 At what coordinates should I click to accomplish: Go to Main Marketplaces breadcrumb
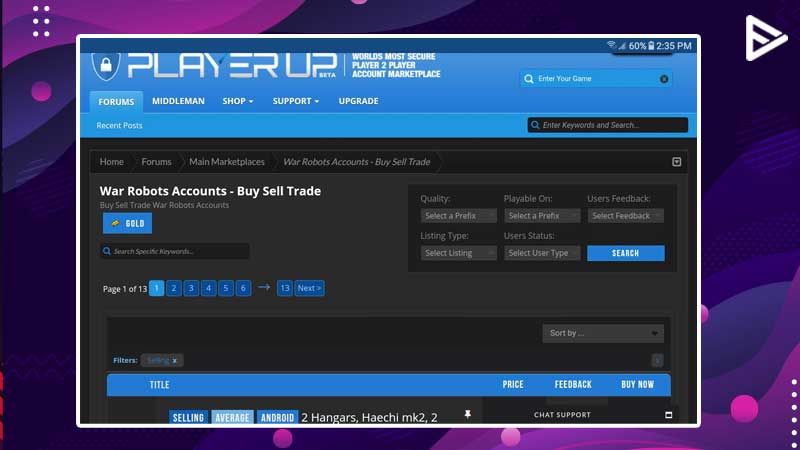227,162
